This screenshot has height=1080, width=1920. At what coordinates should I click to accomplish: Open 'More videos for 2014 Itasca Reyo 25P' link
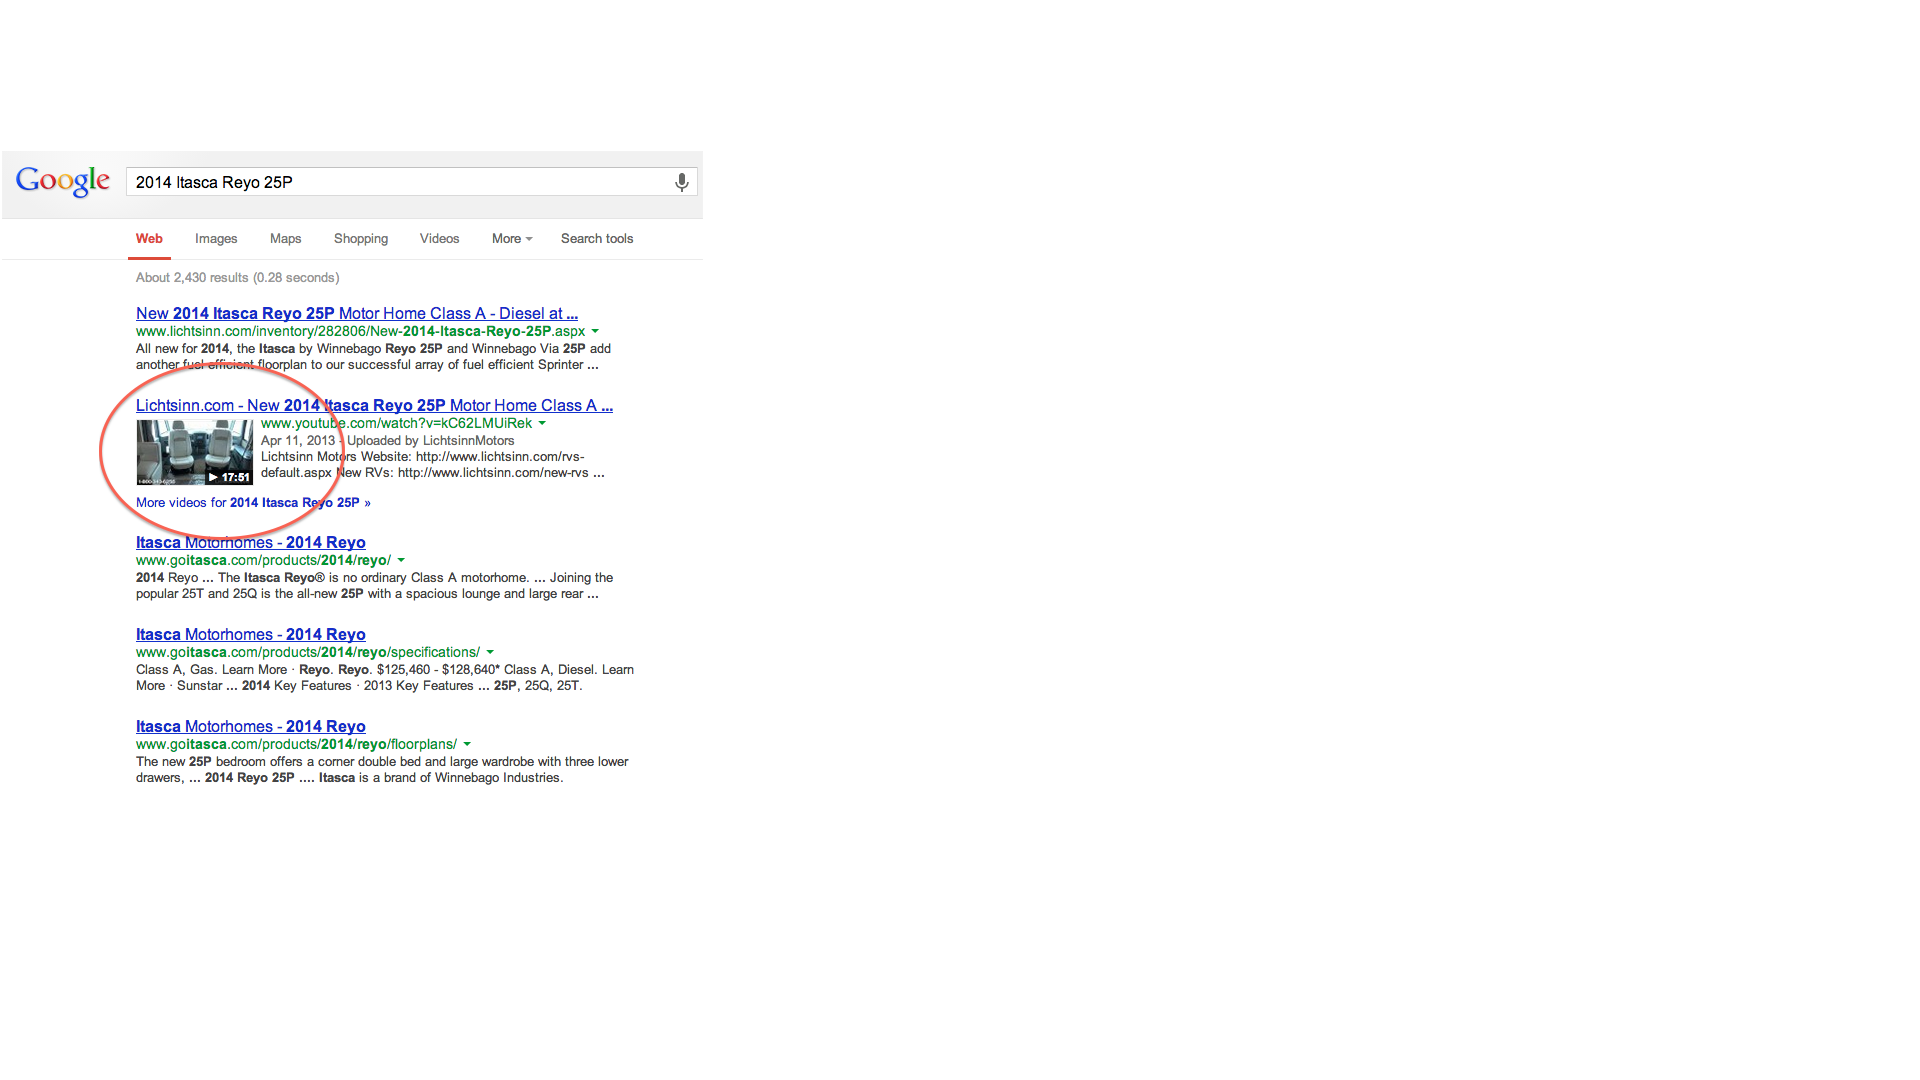pos(253,503)
